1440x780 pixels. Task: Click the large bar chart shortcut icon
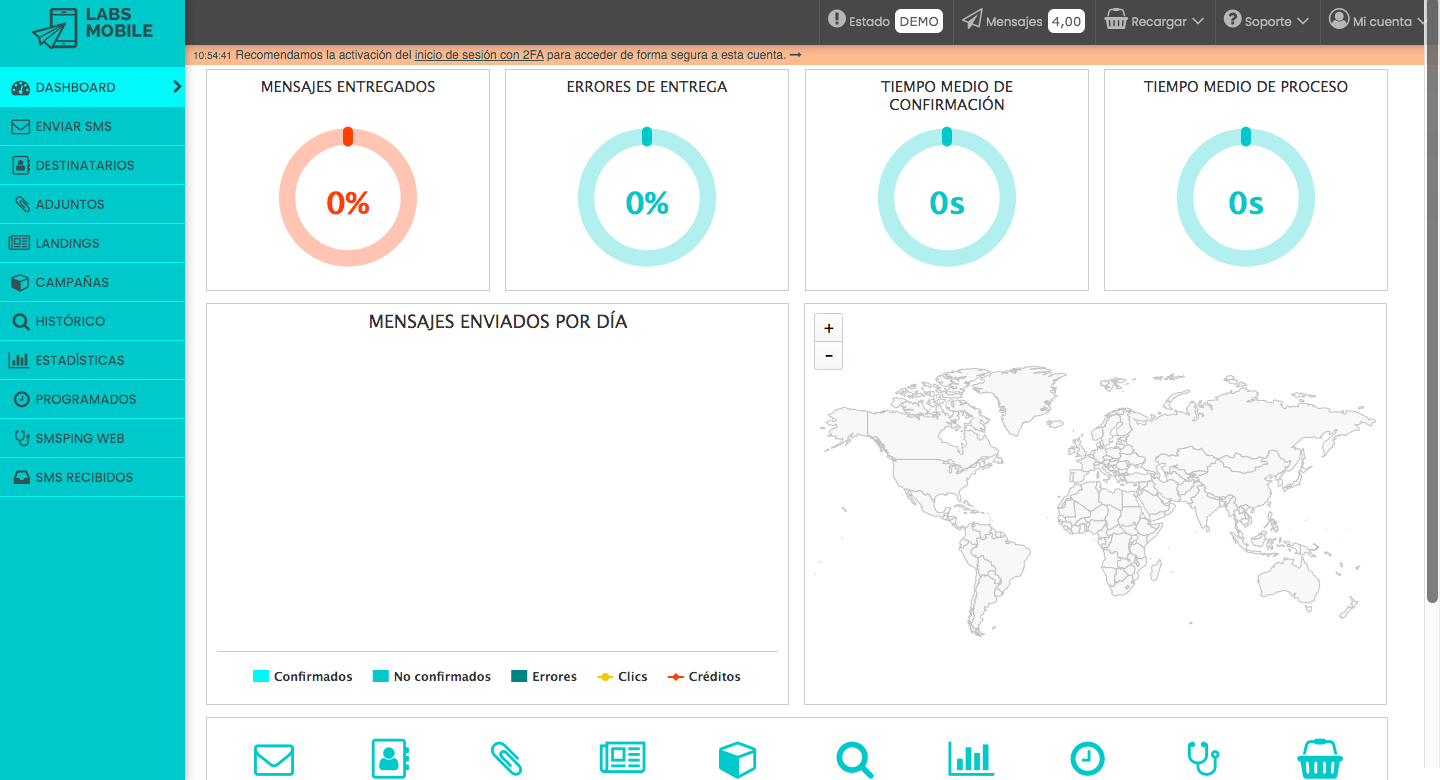pos(971,759)
